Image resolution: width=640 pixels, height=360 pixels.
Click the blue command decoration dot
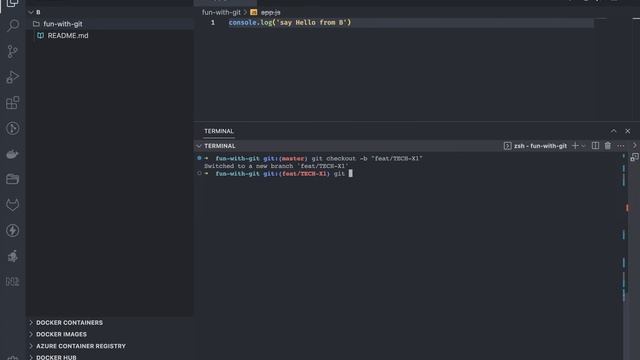click(x=199, y=158)
